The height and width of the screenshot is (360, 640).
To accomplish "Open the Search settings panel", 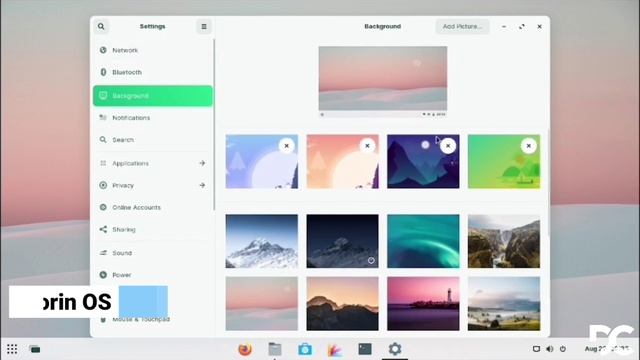I will 152,140.
